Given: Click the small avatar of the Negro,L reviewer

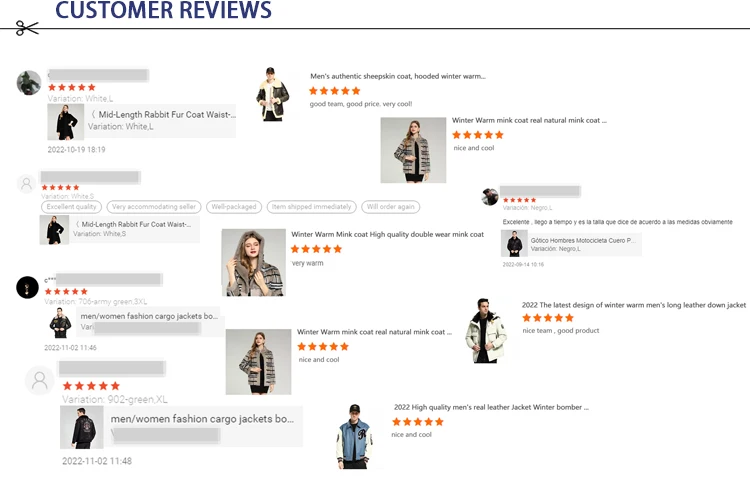Looking at the screenshot, I should tap(490, 197).
